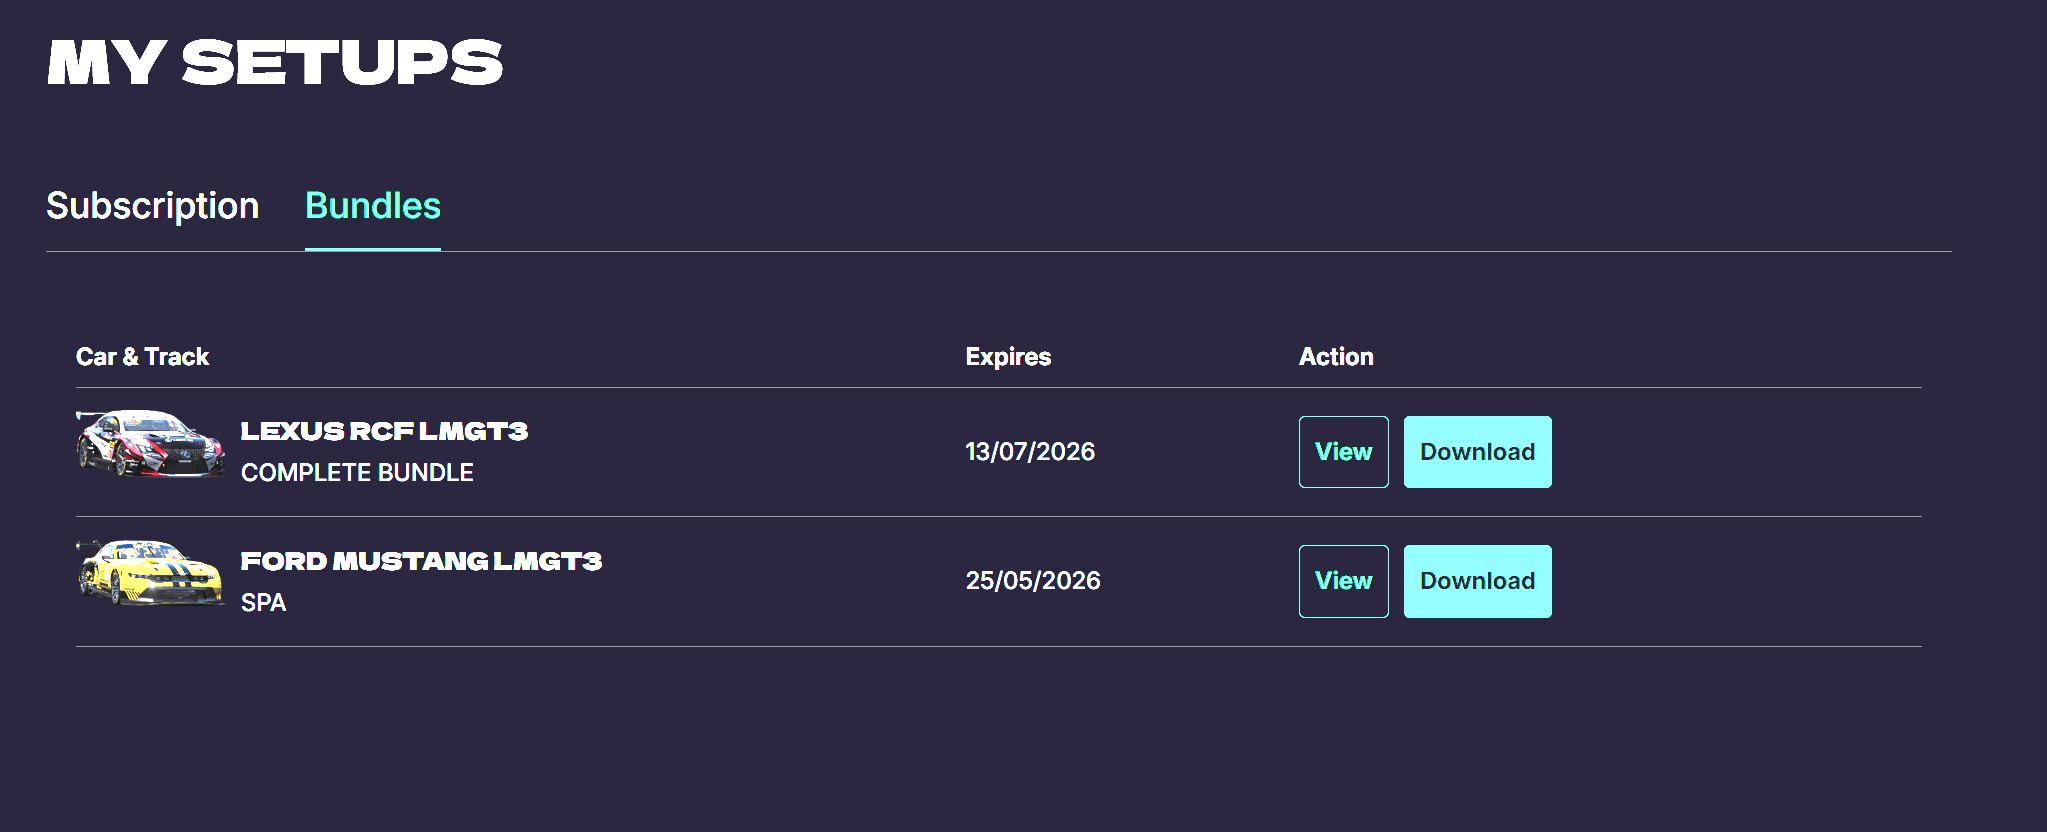Download the Lexus RCF LMGT3 bundle
This screenshot has width=2047, height=832.
[x=1477, y=452]
